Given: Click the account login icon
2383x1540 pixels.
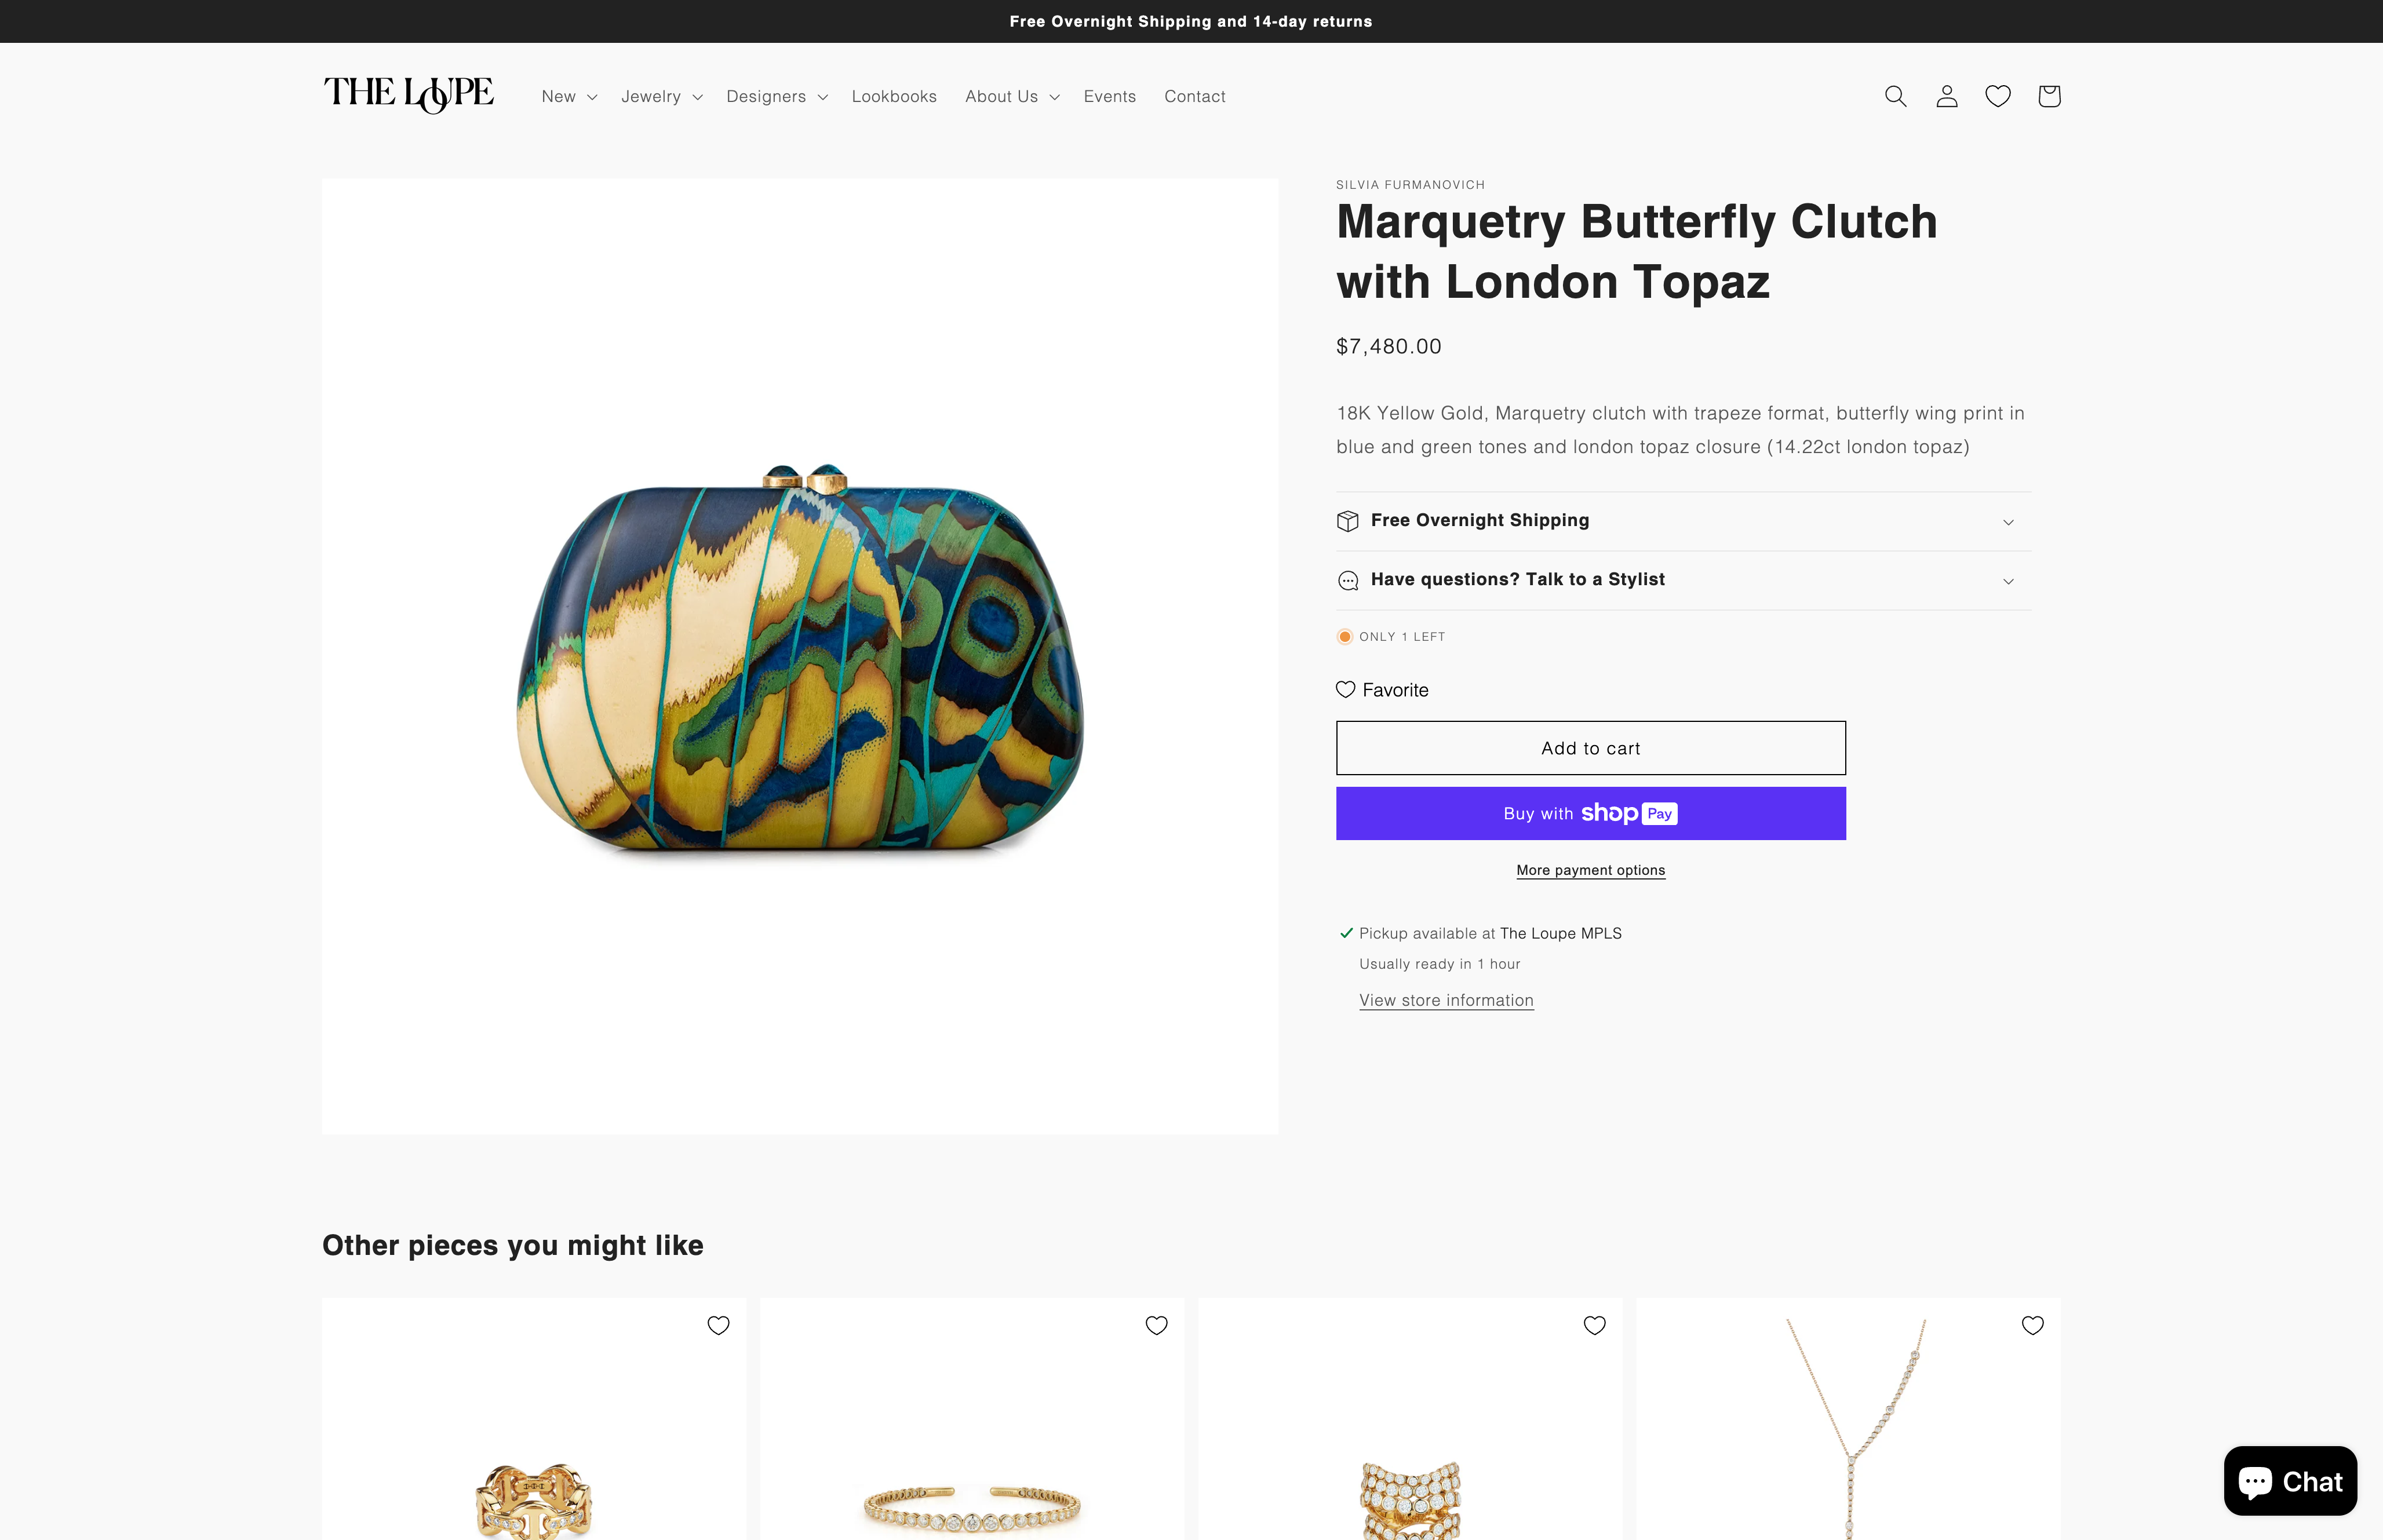Looking at the screenshot, I should pyautogui.click(x=1946, y=96).
